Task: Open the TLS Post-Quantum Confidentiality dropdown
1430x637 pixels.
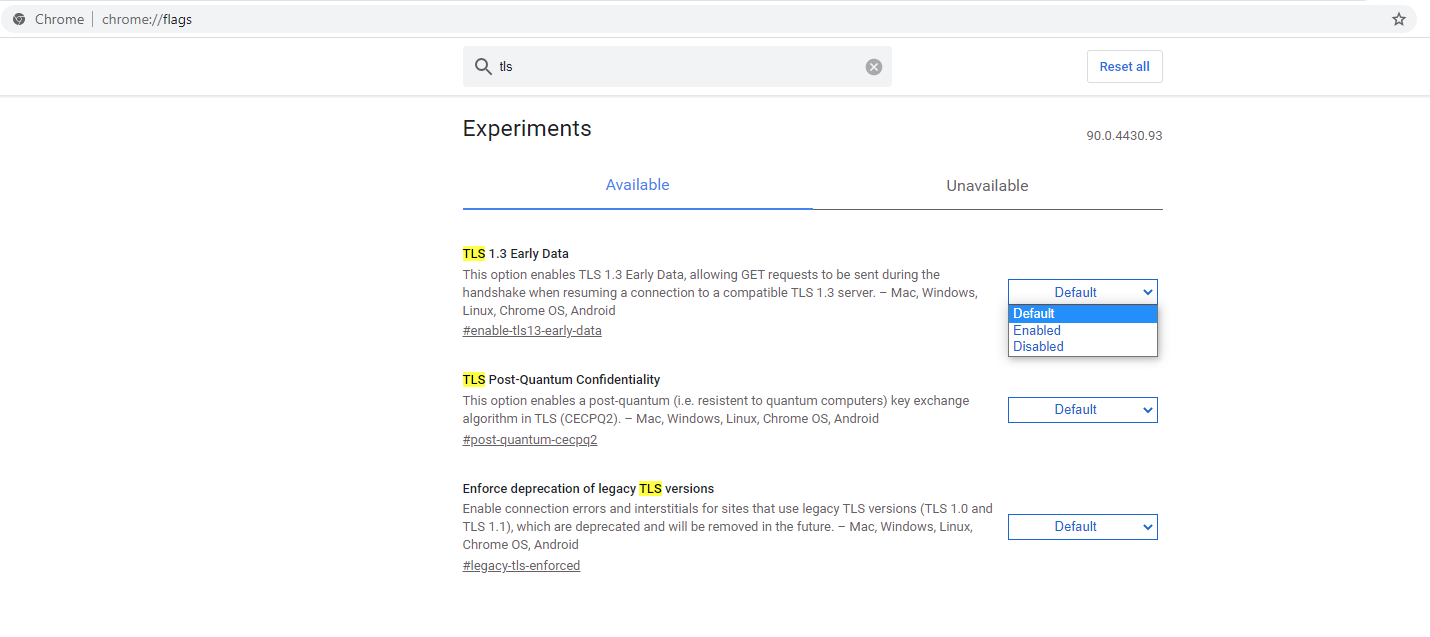Action: click(x=1082, y=410)
